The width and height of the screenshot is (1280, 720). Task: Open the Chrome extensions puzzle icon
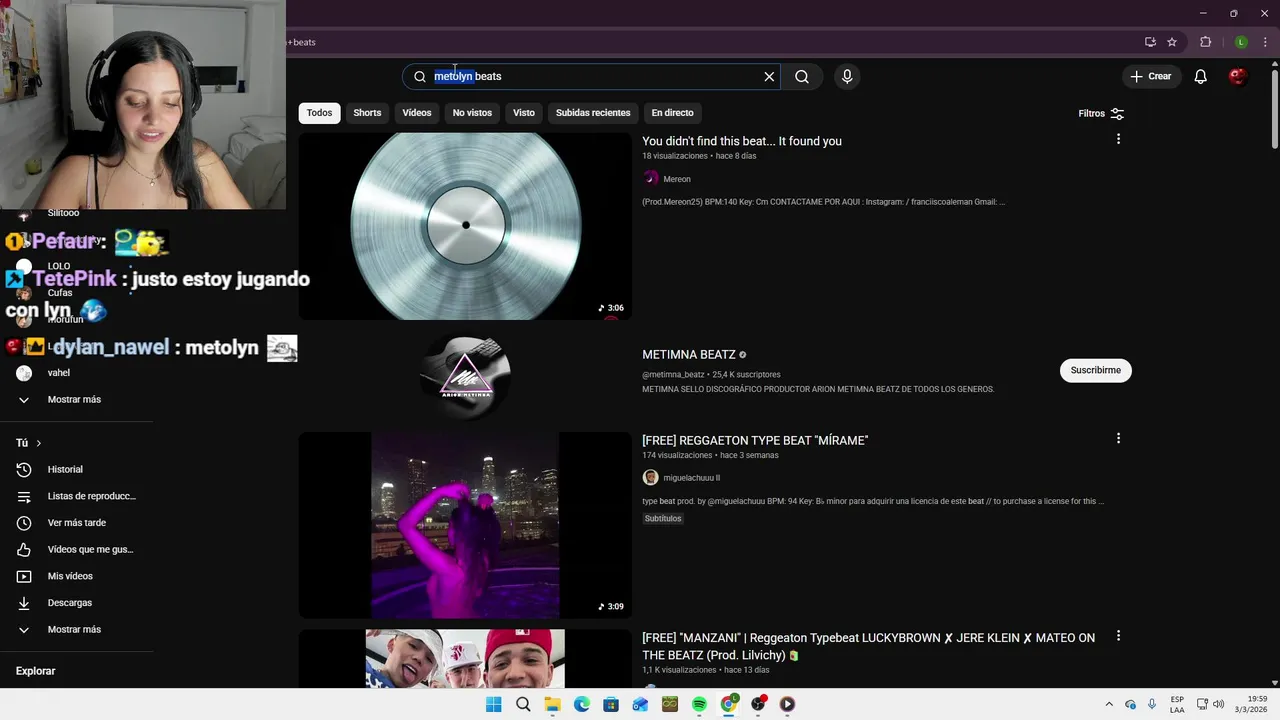click(x=1206, y=42)
